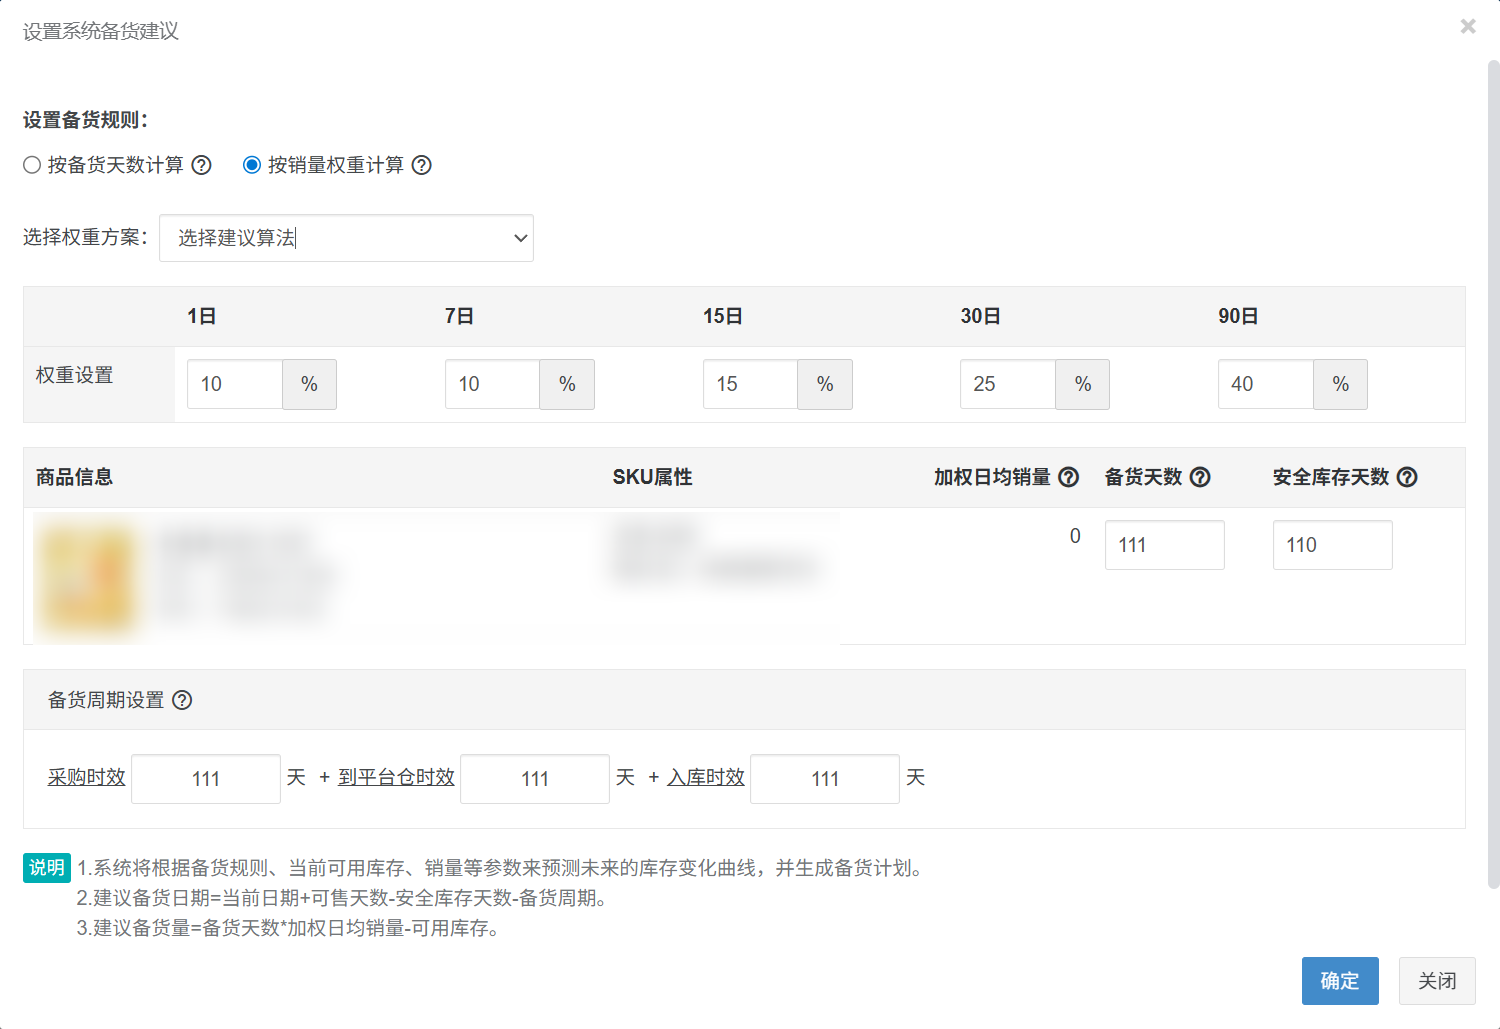The image size is (1500, 1029).
Task: Click help icon beside 备货周期设置
Action: pos(182,700)
